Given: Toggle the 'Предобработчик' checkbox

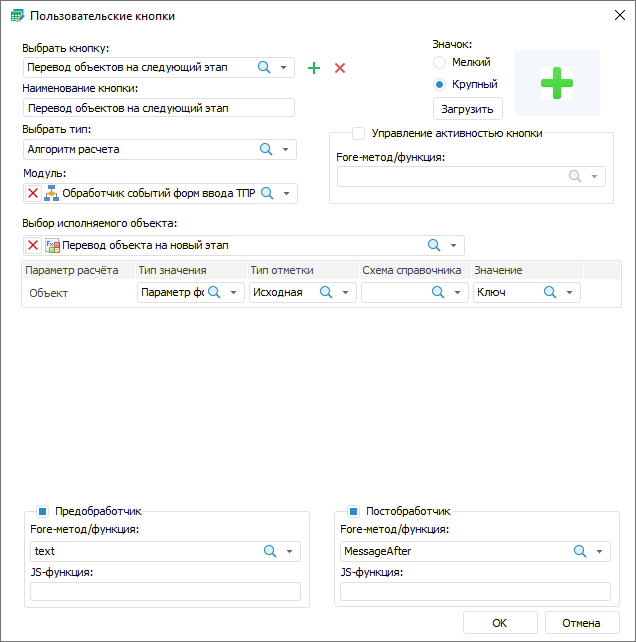Looking at the screenshot, I should pos(42,510).
